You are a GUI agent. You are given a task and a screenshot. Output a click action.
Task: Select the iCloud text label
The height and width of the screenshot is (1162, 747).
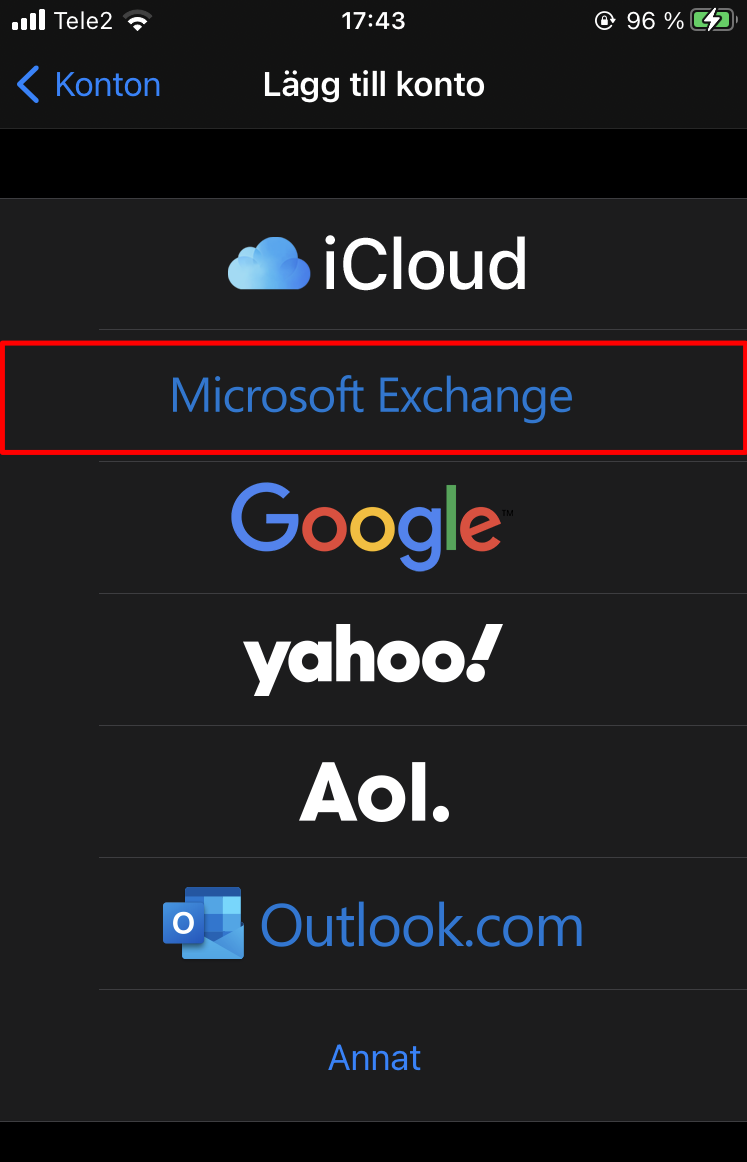(424, 264)
